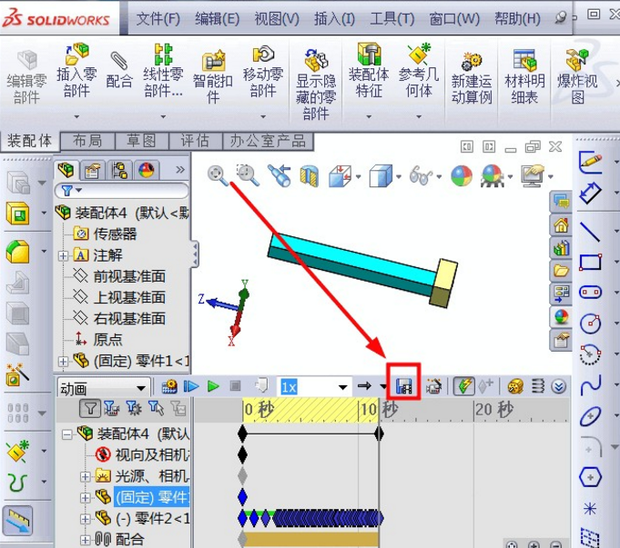The width and height of the screenshot is (620, 548).
Task: Open Bill of Materials (材料明细表) tool
Action: tap(524, 77)
